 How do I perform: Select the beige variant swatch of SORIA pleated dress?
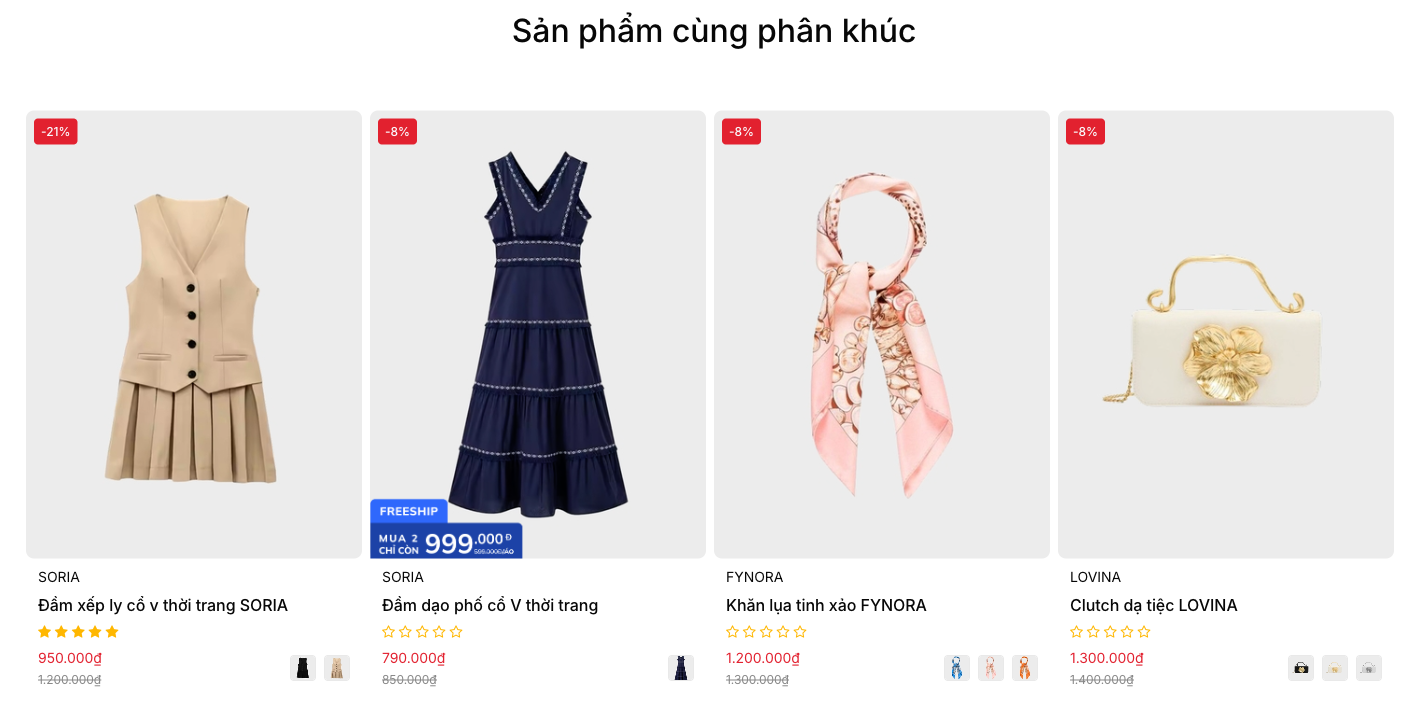[x=337, y=668]
